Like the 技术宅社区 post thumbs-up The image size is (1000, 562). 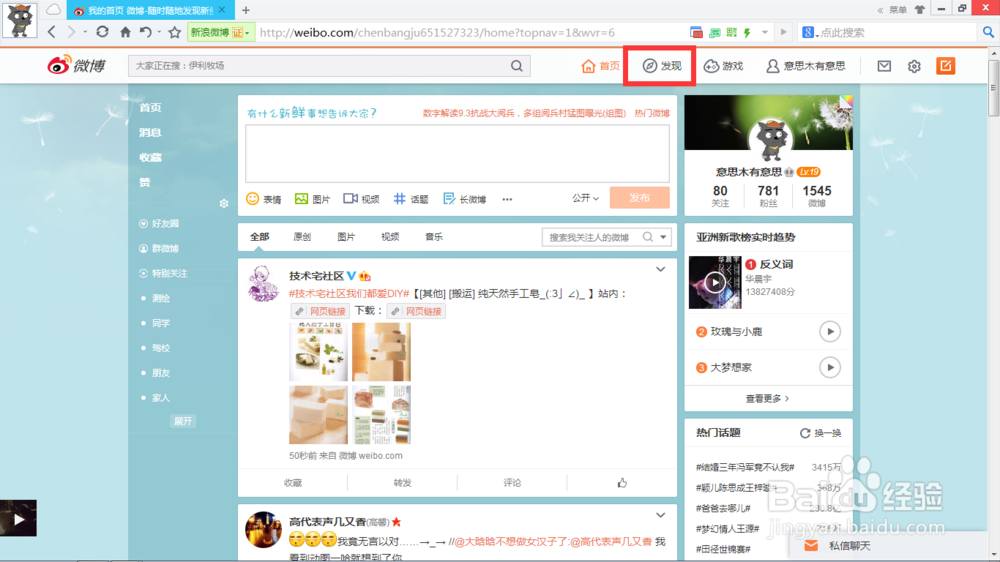click(622, 483)
